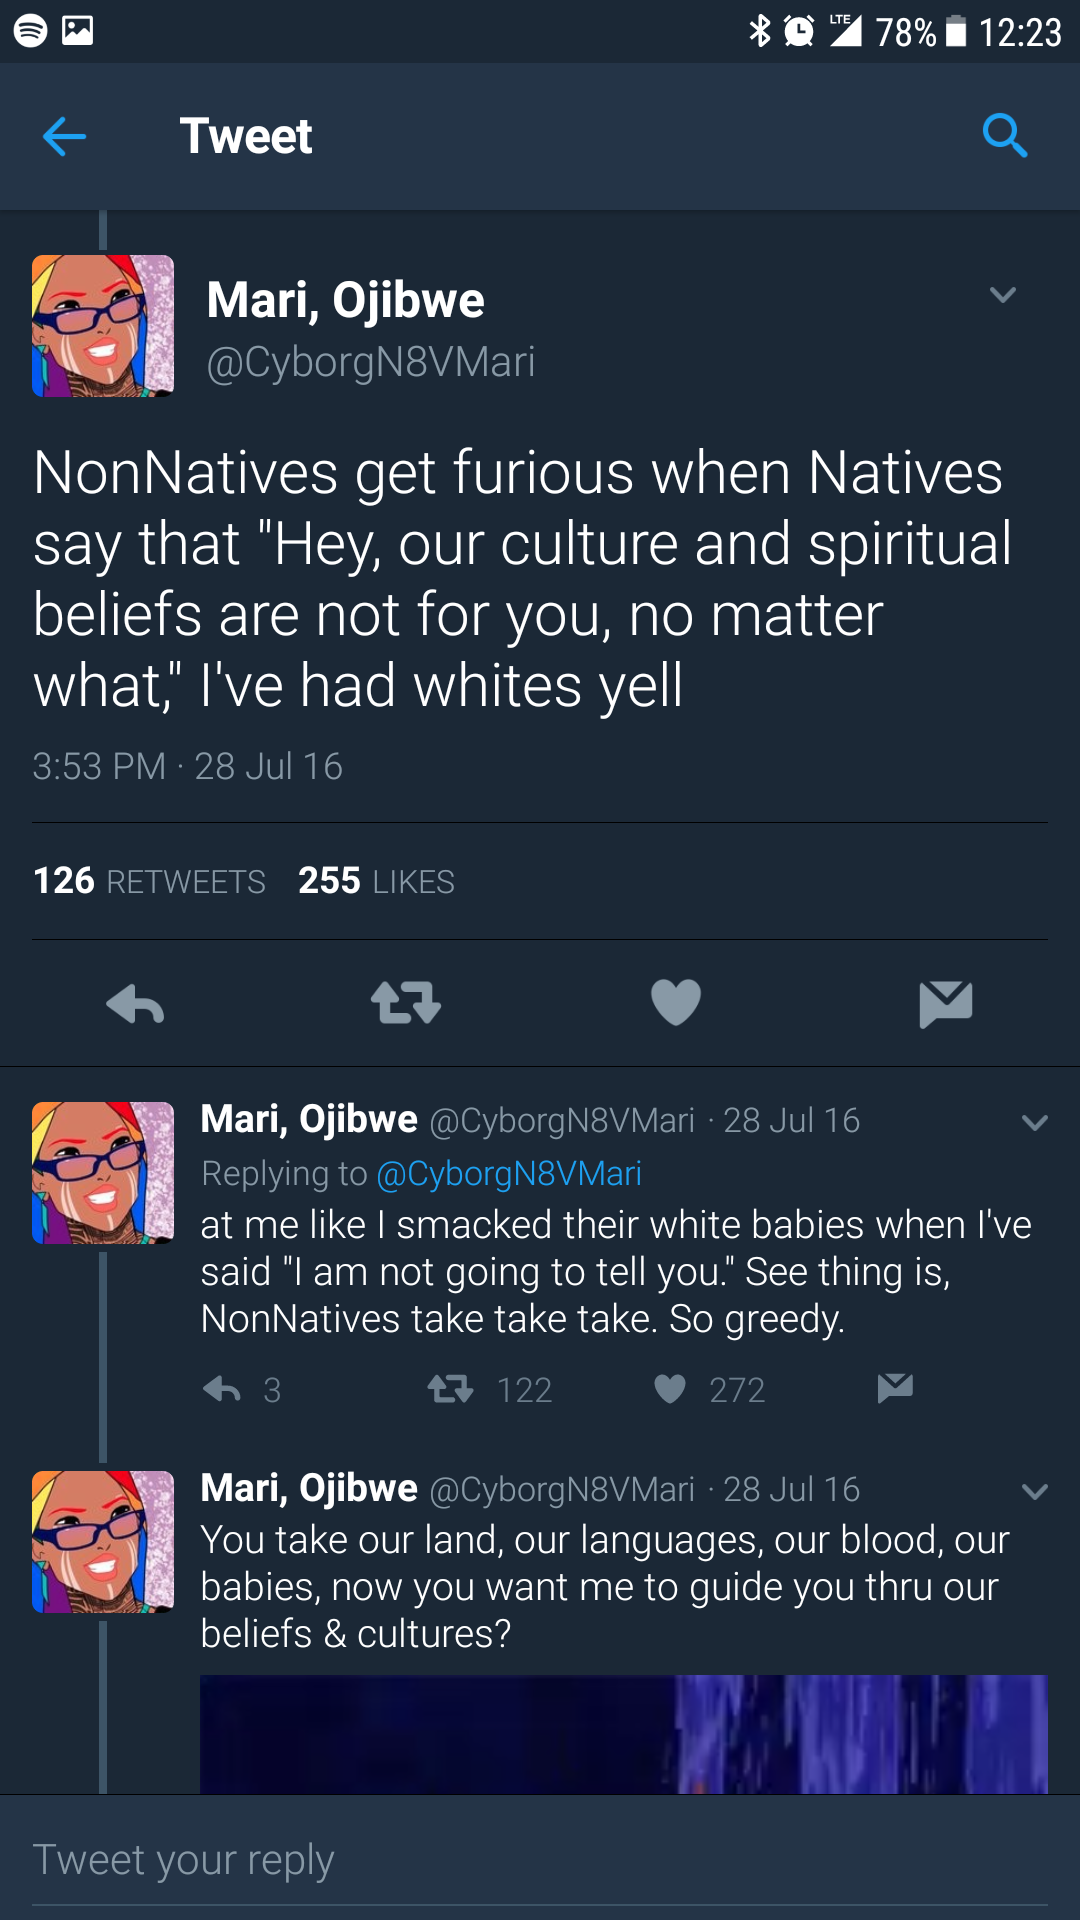View the 255 Likes list
Screen dimensions: 1080x1920
376,881
